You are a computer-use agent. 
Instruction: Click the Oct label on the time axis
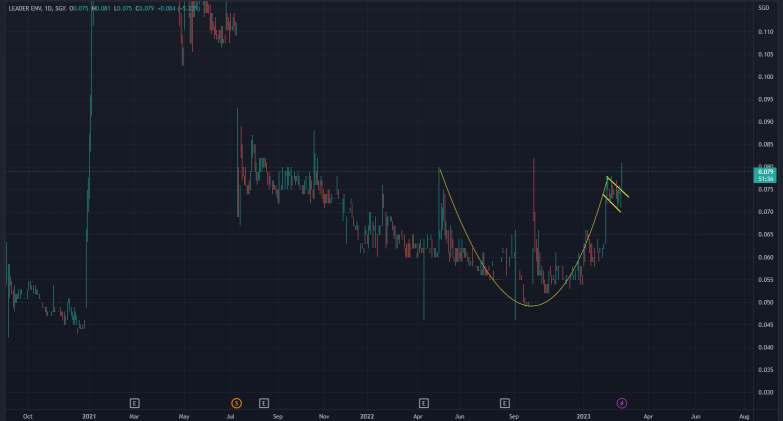pos(27,414)
